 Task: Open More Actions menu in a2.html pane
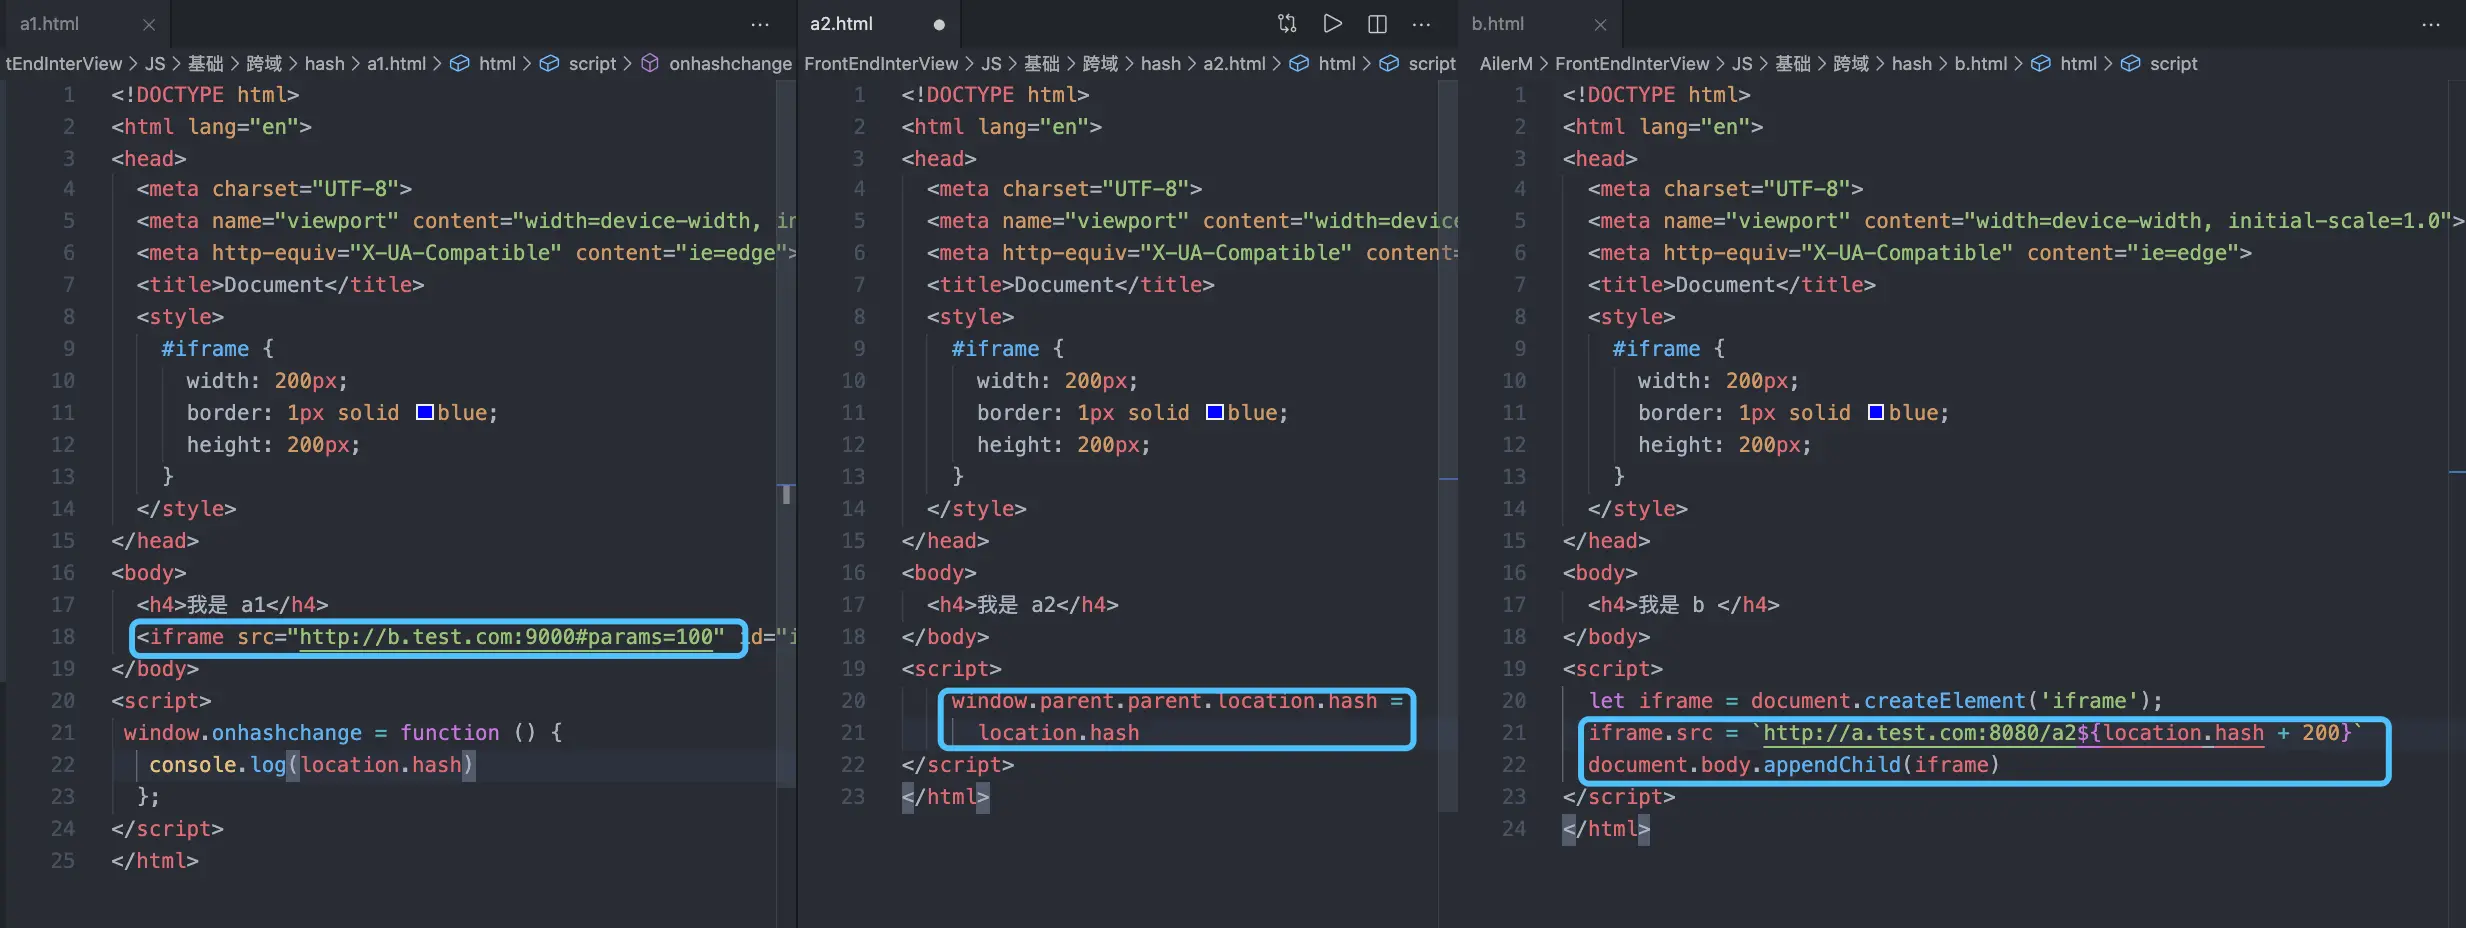click(x=1421, y=24)
